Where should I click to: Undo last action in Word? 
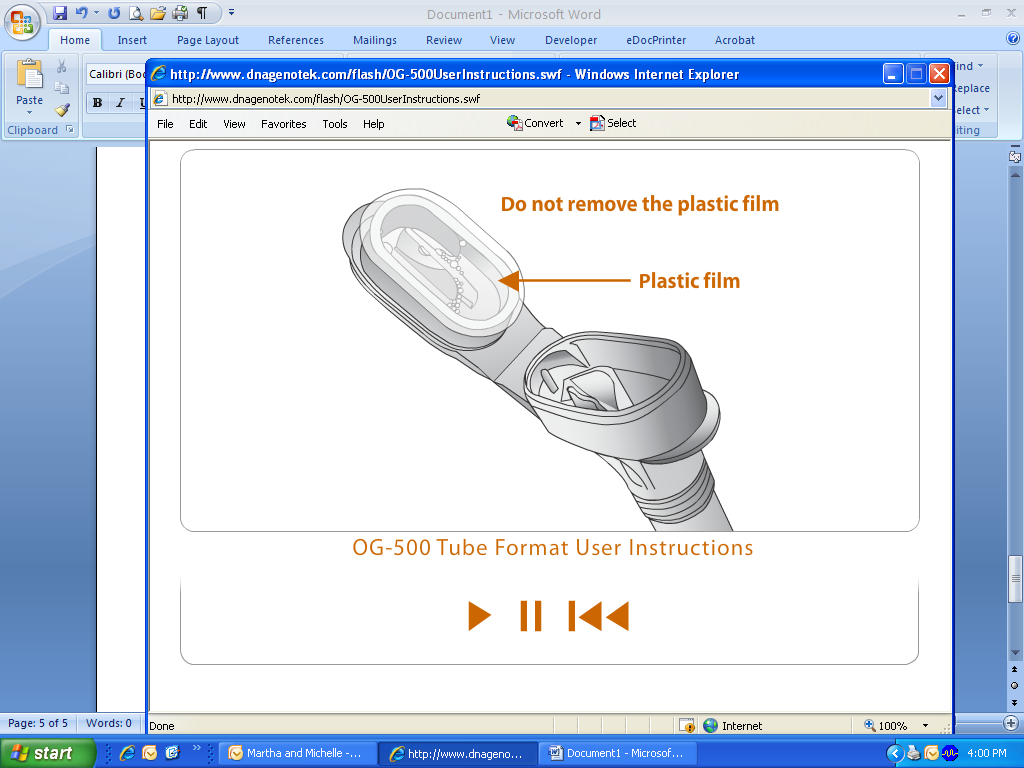tap(81, 12)
